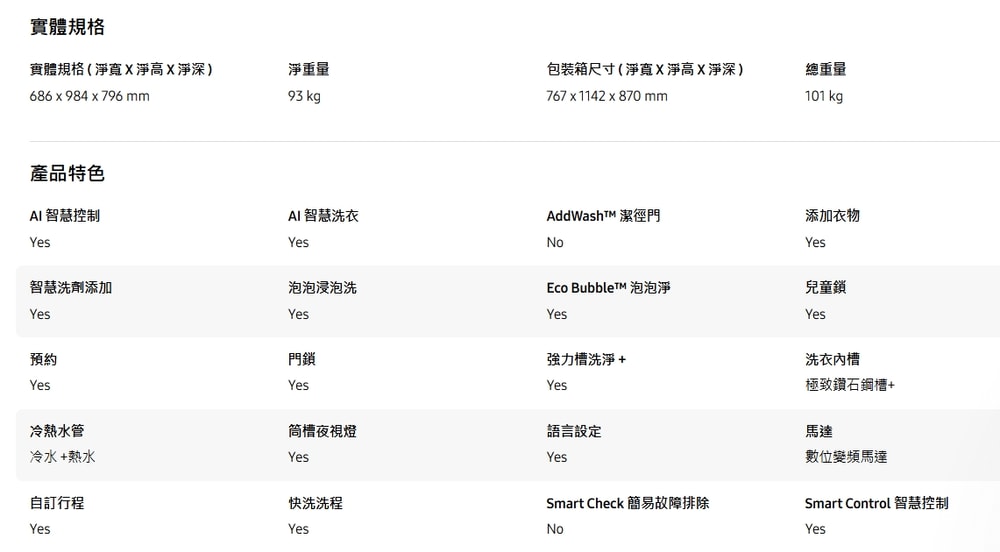The width and height of the screenshot is (1000, 552).
Task: Select the 數位變頻馬達 motor value
Action: tap(846, 457)
